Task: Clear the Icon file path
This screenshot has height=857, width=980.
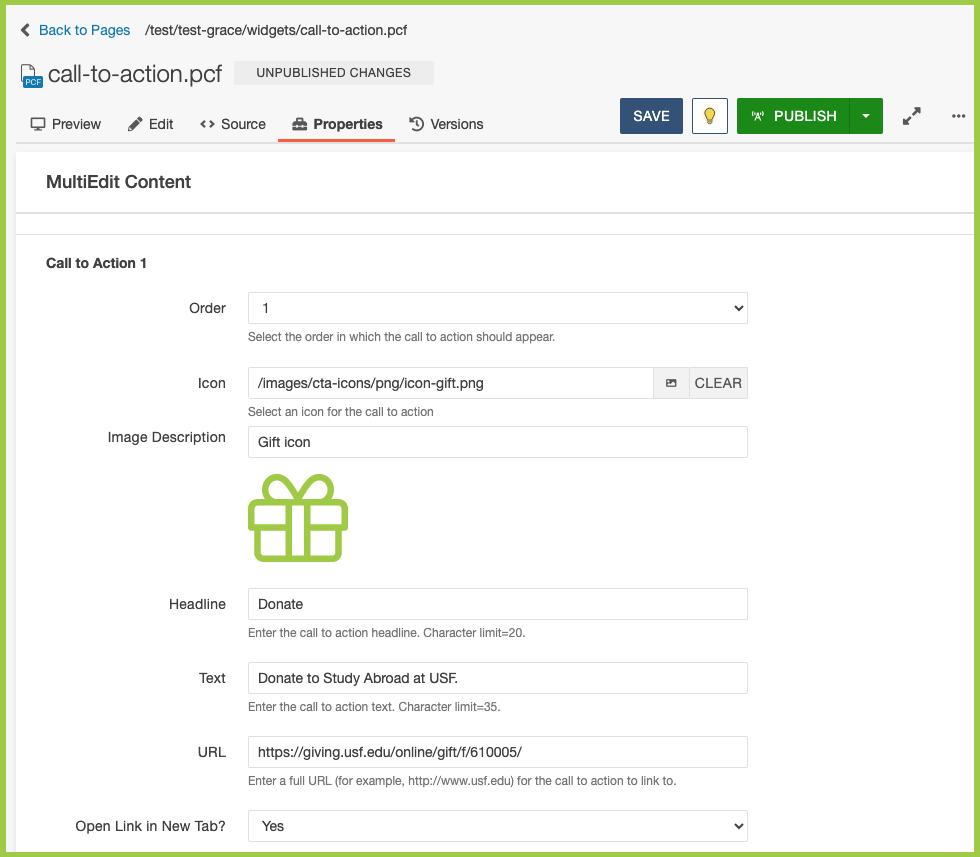Action: tap(718, 383)
